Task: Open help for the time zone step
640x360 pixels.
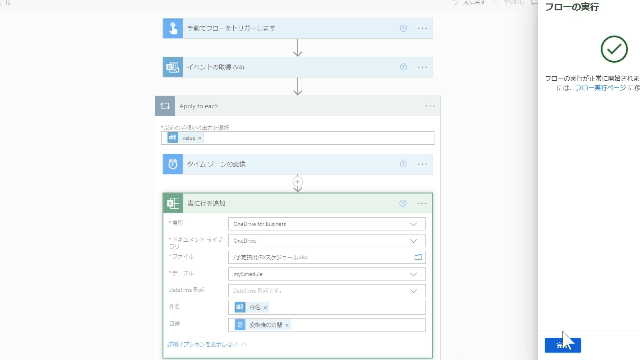Action: tap(403, 164)
